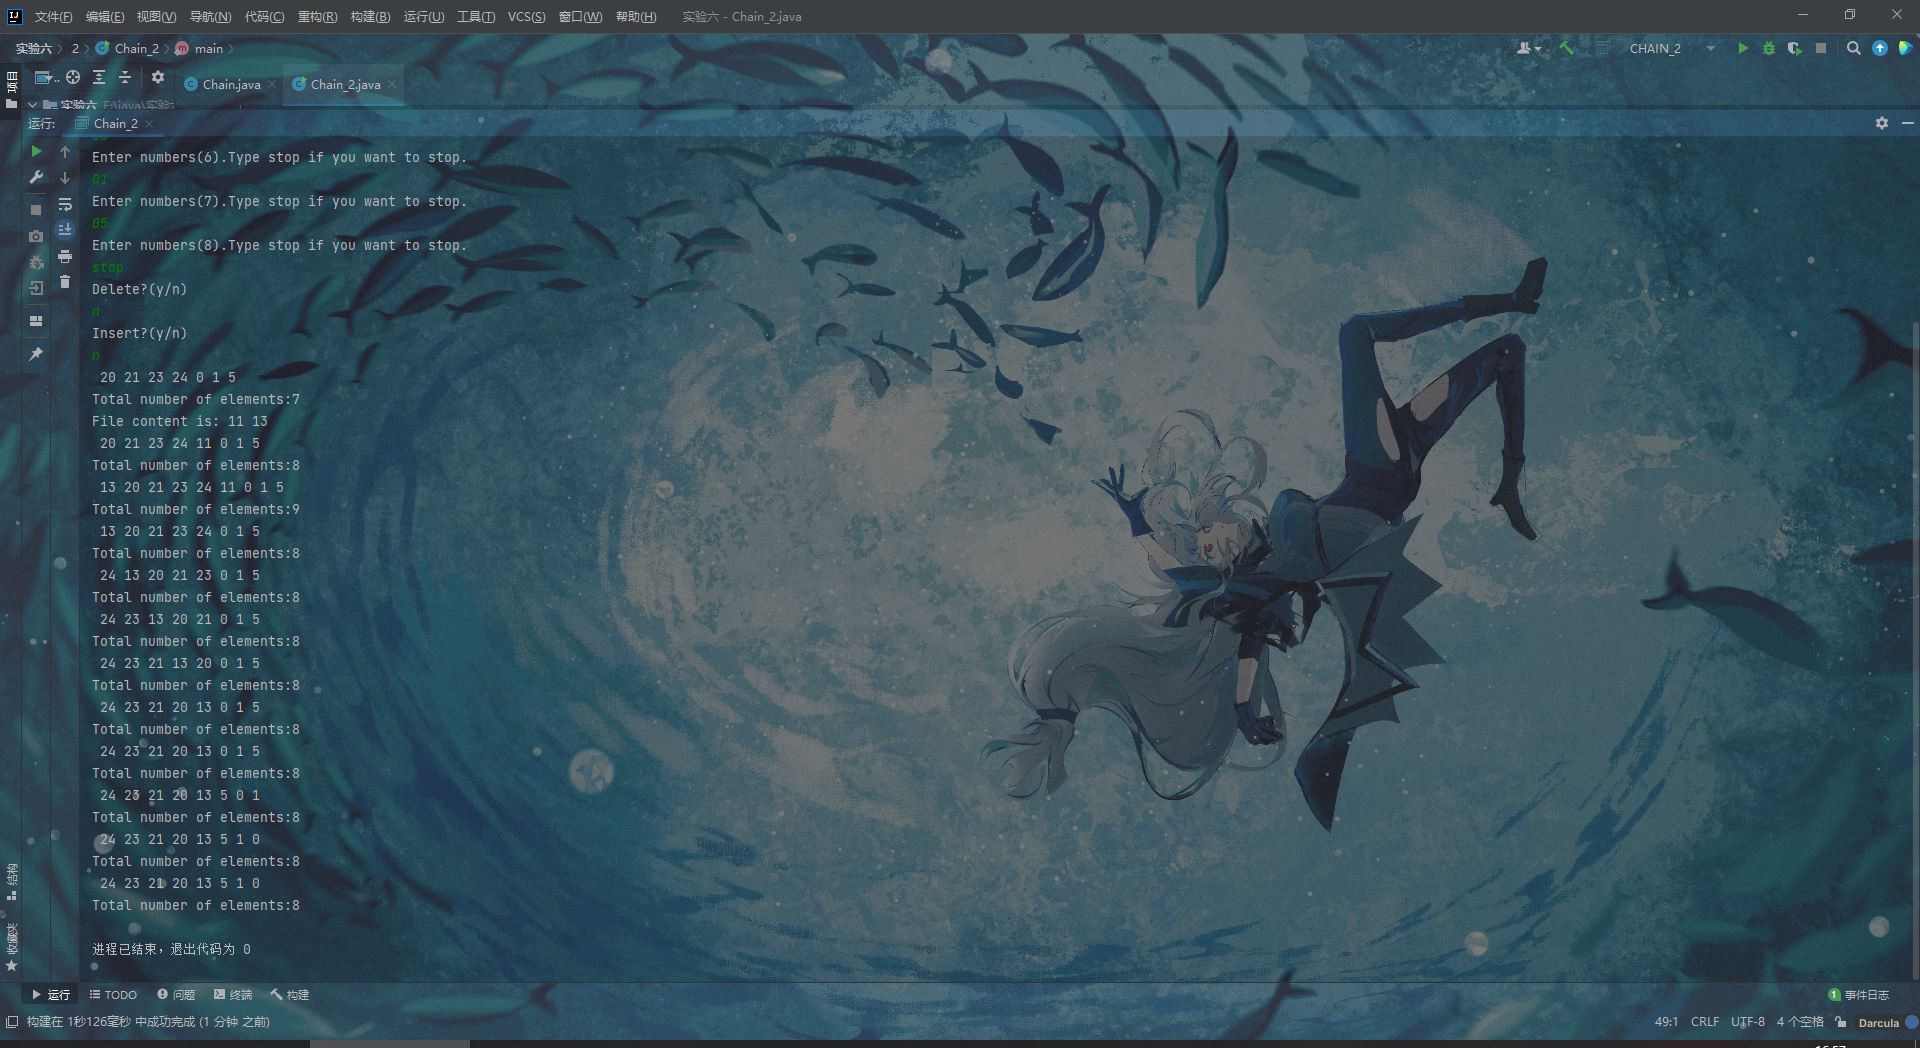
Task: Open the 视图(V) menu
Action: (x=157, y=16)
